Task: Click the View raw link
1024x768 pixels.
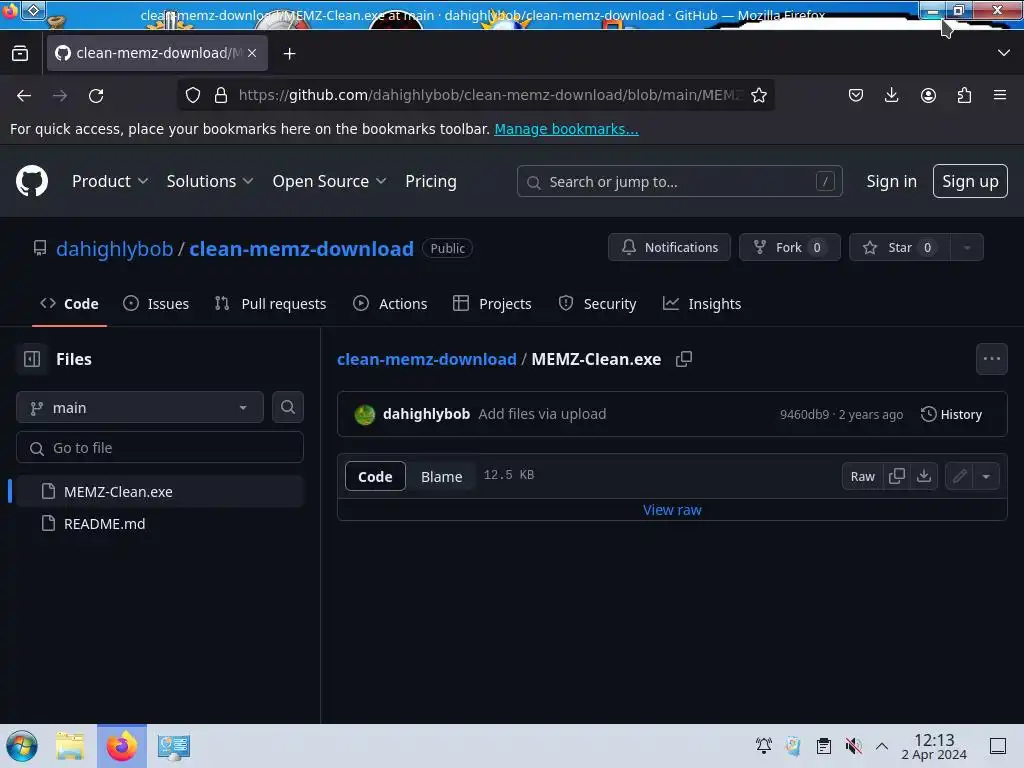Action: [x=672, y=510]
